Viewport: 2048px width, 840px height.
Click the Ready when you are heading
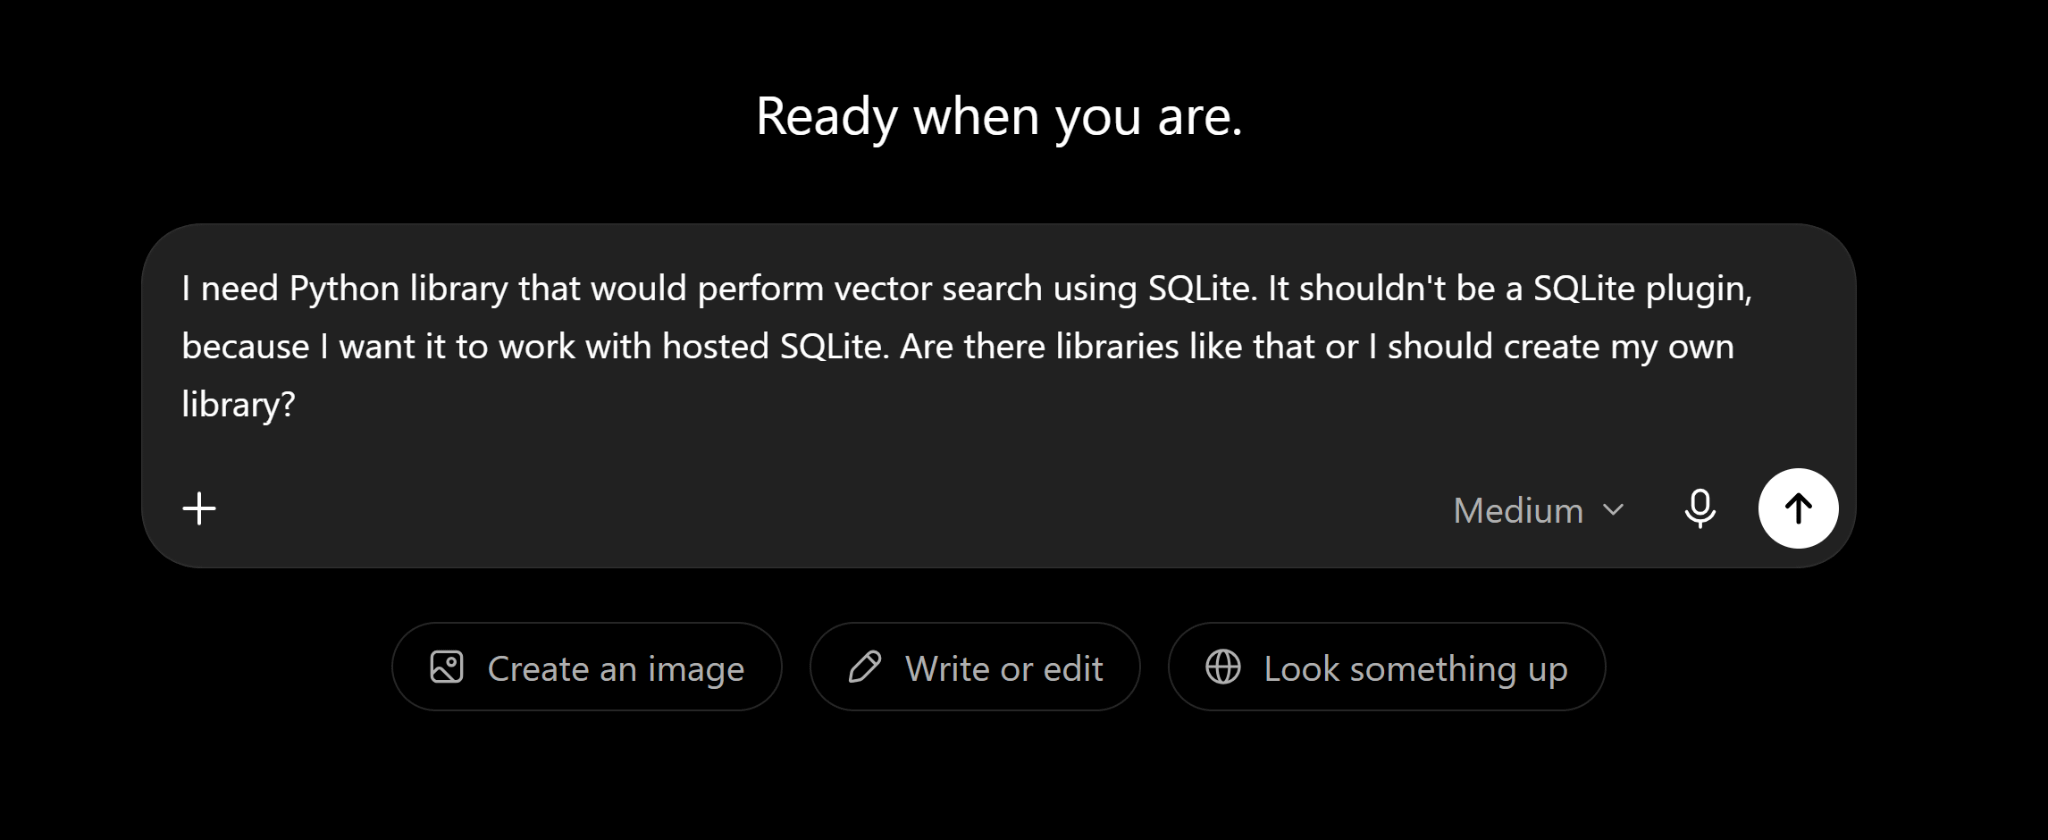999,116
